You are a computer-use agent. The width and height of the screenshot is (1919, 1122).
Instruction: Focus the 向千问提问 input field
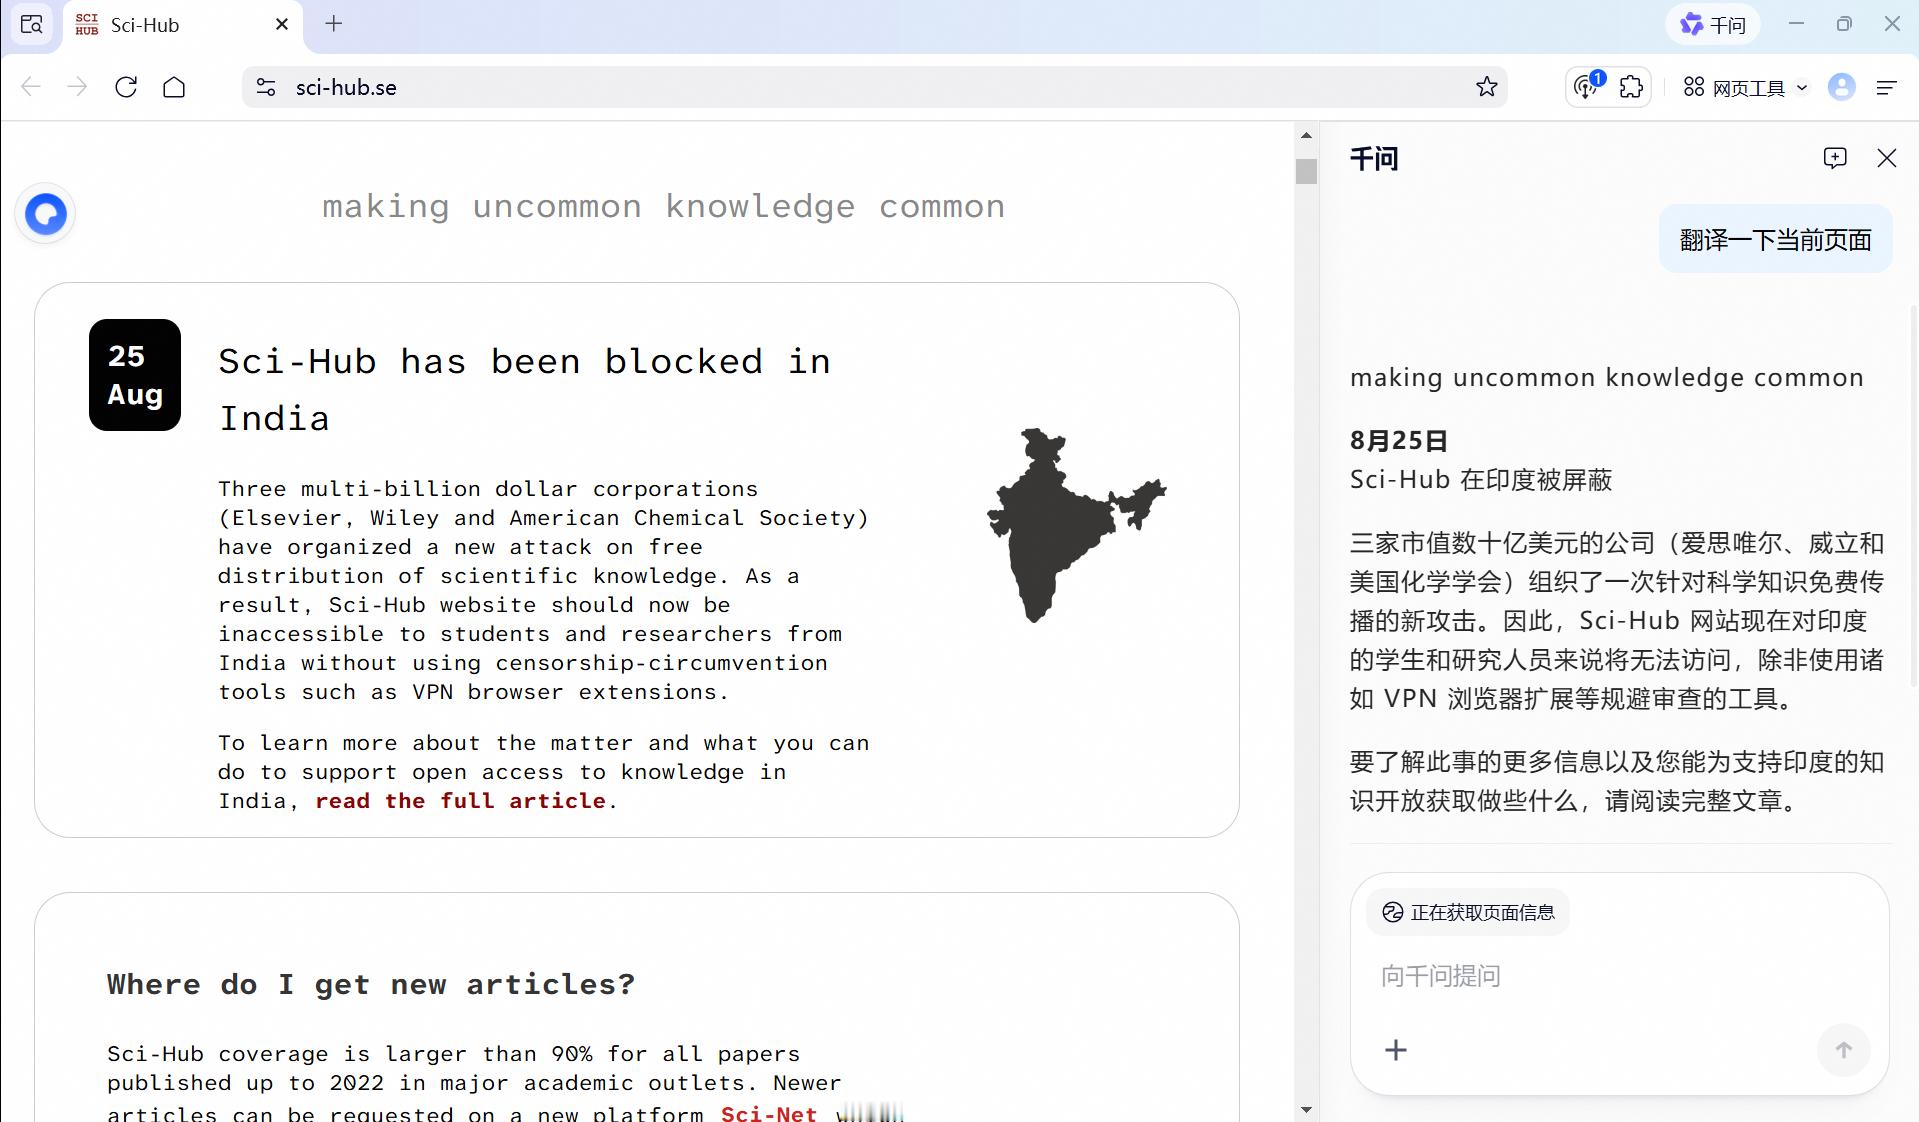1619,976
